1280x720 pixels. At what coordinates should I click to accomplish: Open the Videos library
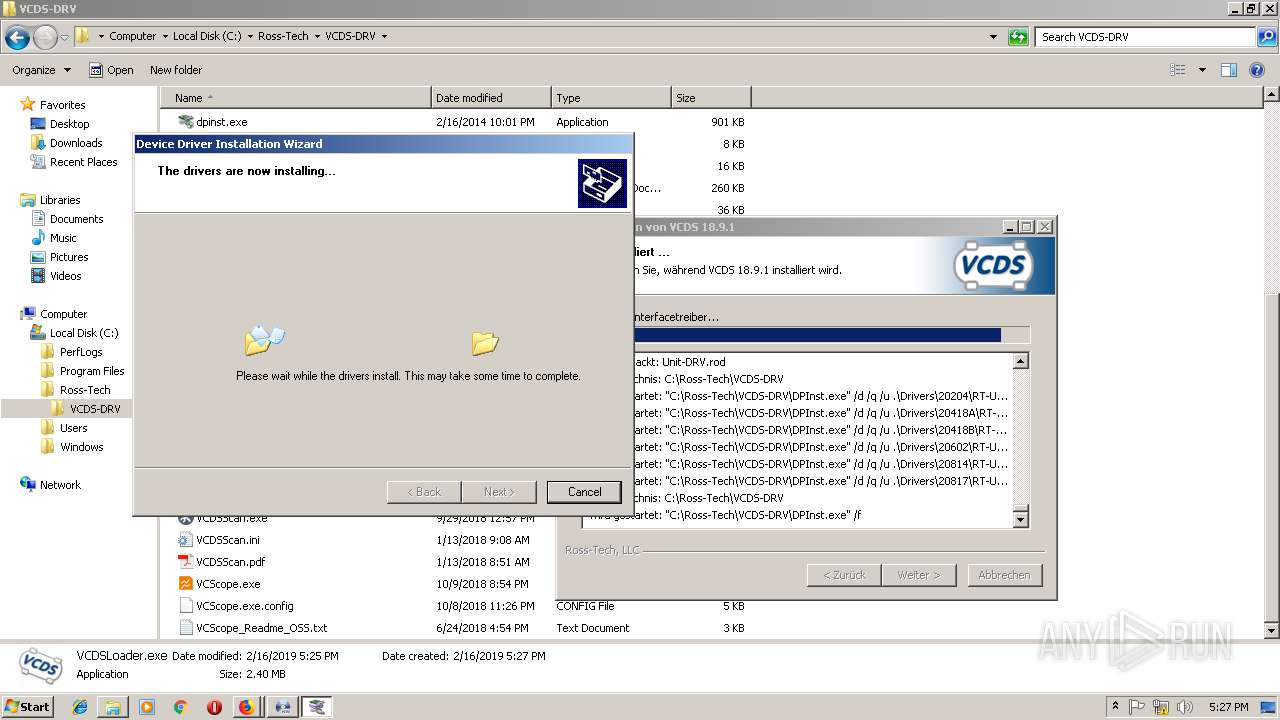[65, 276]
